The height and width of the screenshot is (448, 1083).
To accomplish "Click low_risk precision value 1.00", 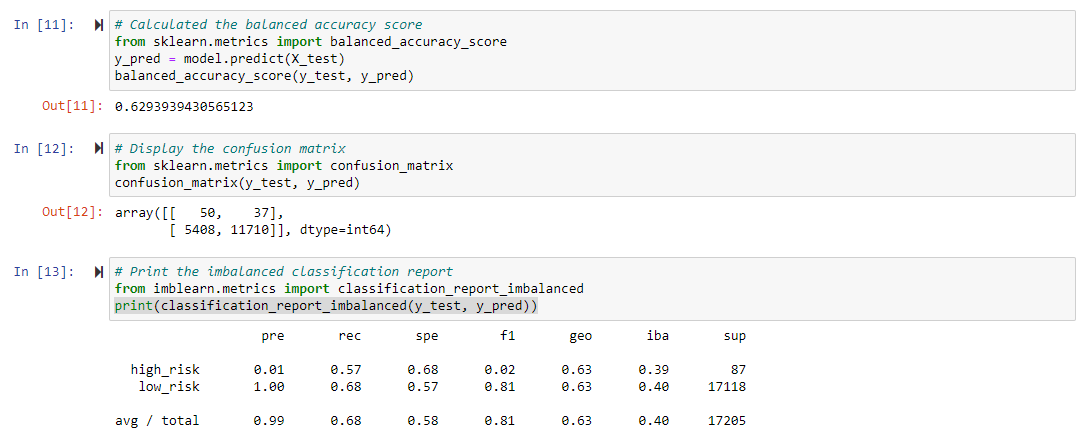I will (x=269, y=387).
